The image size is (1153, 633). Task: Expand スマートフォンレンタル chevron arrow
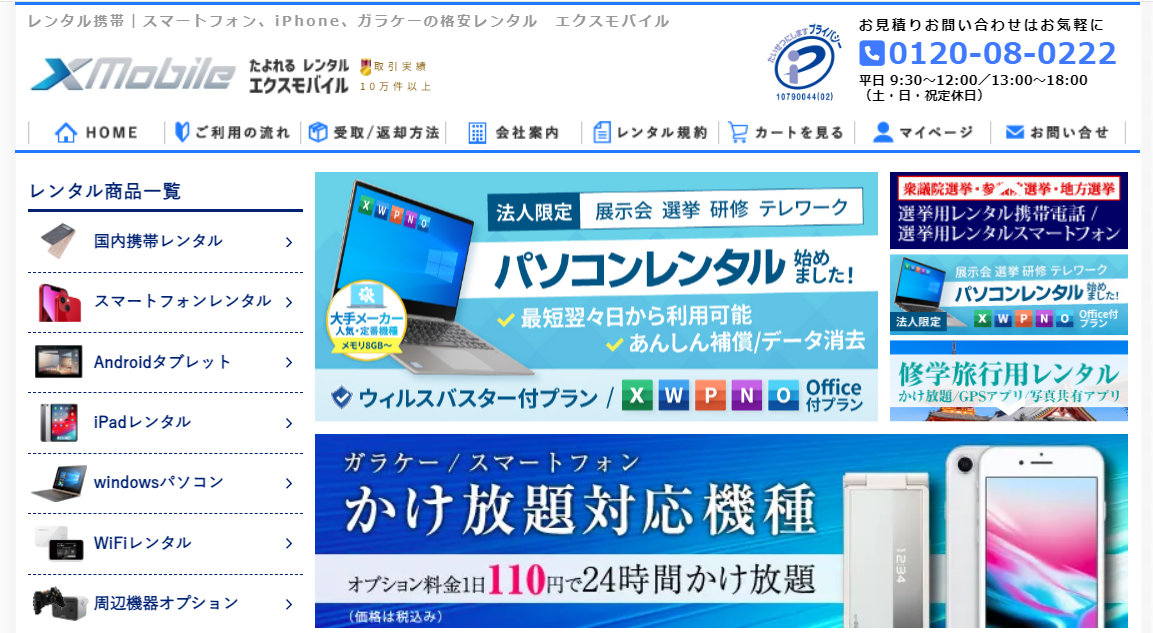(289, 302)
